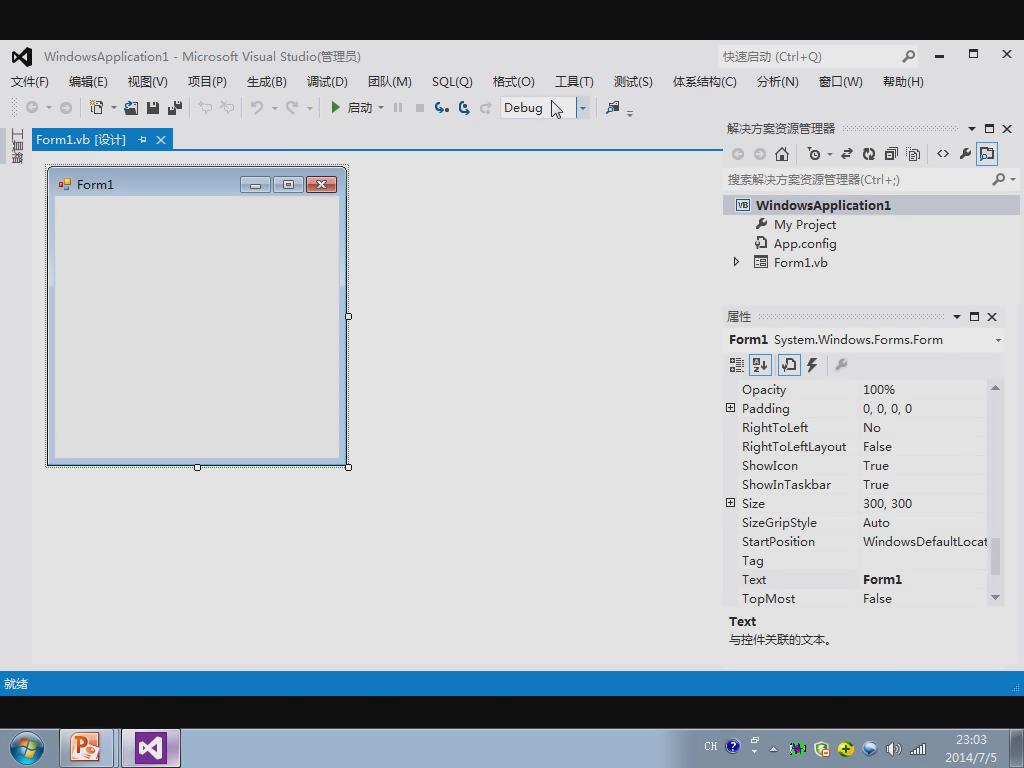Screen dimensions: 1024x768
Task: Select App.config in Solution Explorer
Action: click(x=805, y=244)
